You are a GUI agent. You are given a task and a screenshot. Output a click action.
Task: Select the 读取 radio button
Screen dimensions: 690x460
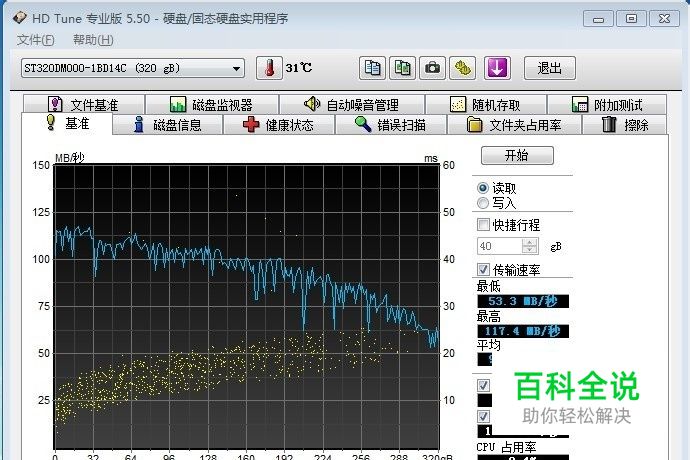coord(484,188)
